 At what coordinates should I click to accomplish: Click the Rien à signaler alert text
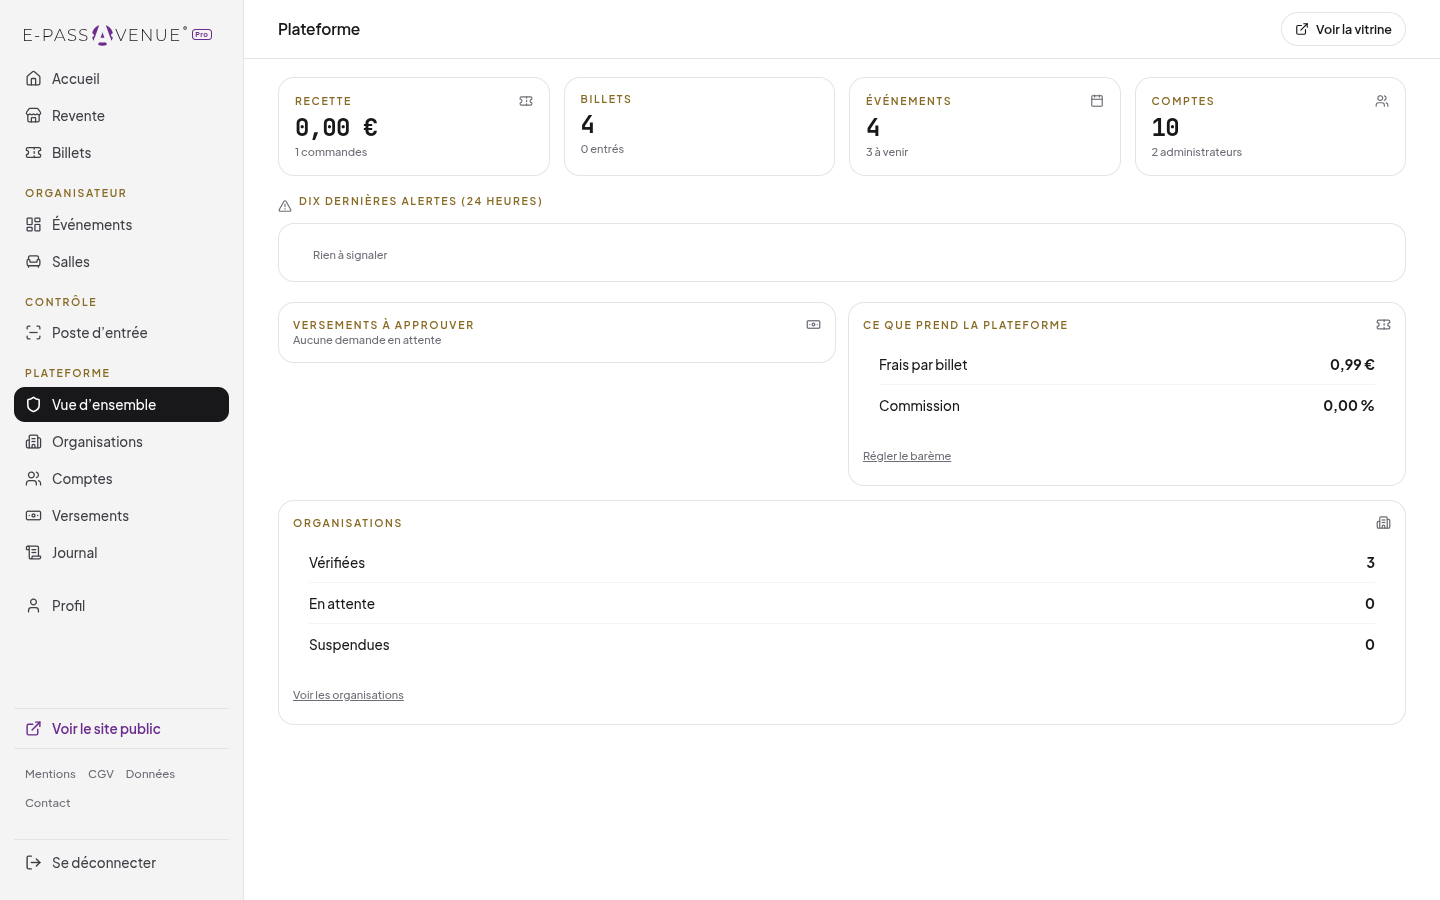[x=350, y=255]
